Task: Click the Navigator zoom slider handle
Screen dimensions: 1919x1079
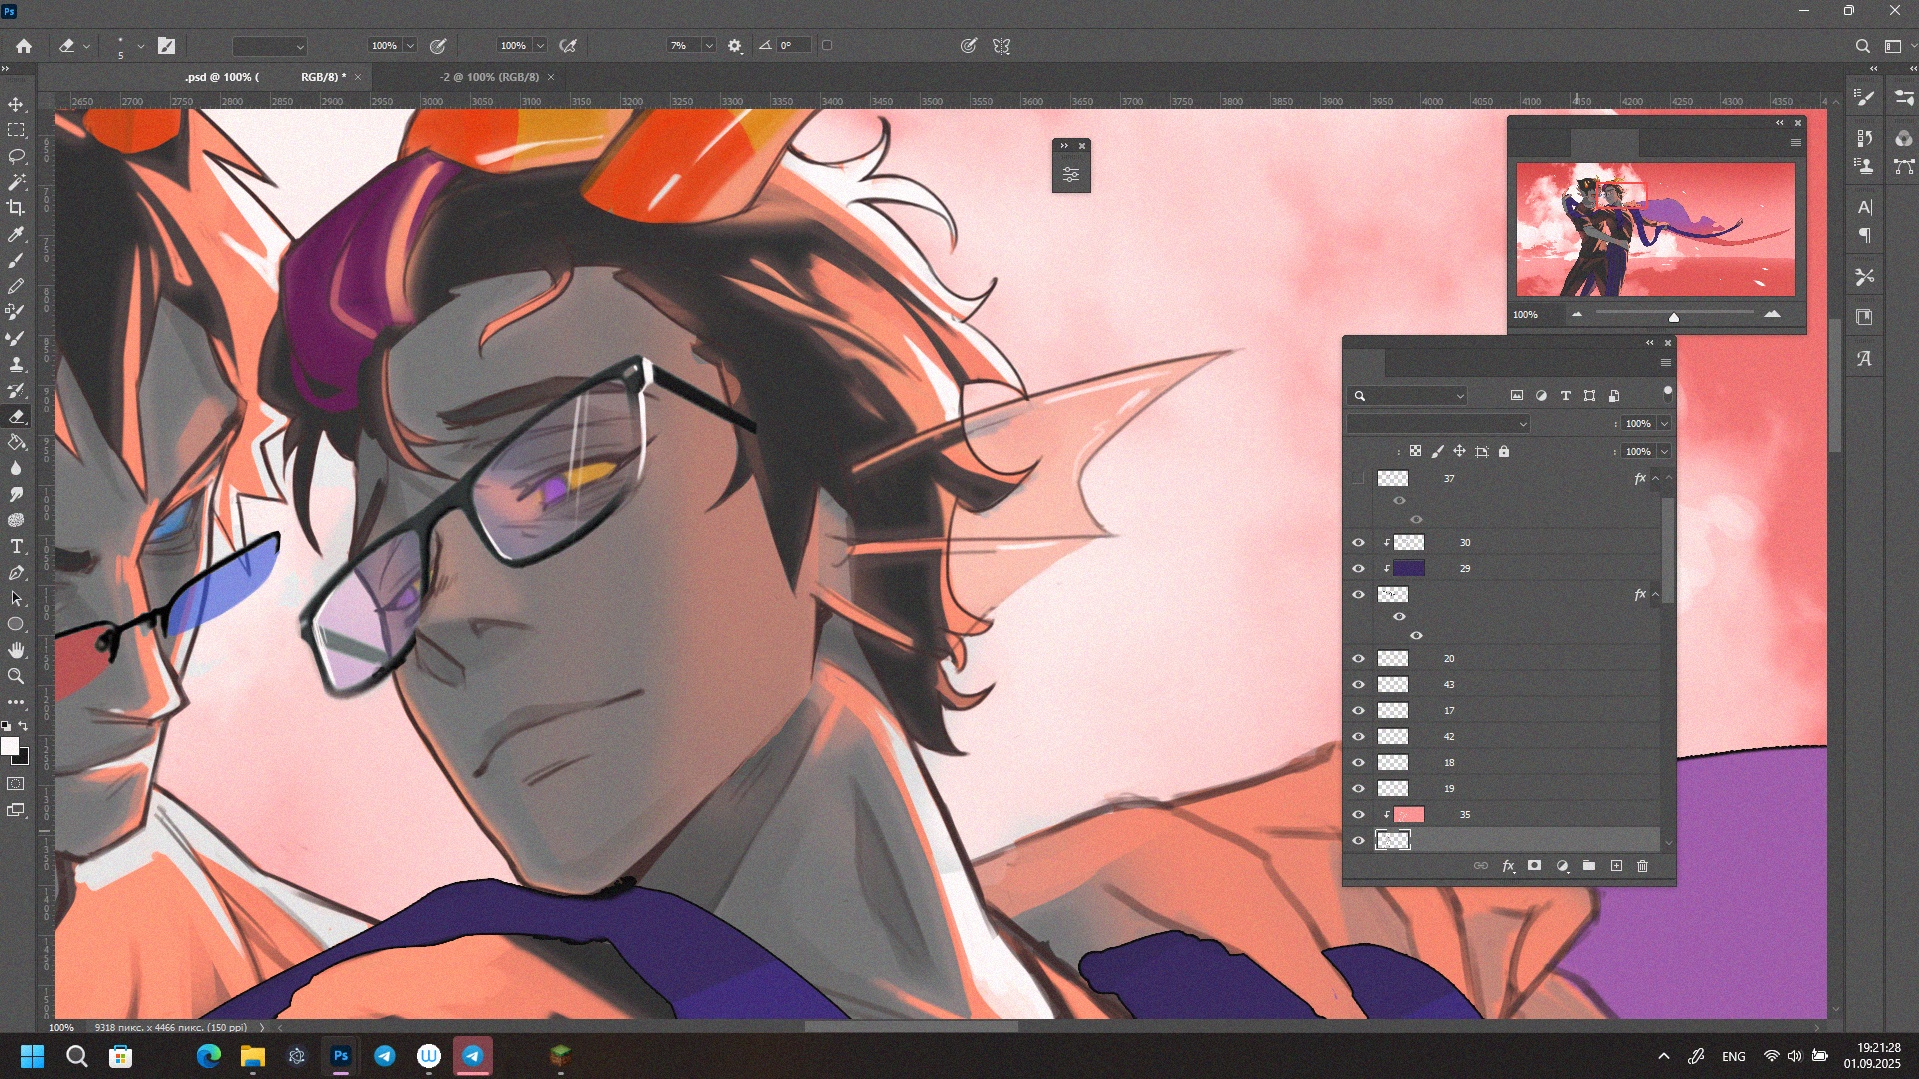Action: point(1674,317)
